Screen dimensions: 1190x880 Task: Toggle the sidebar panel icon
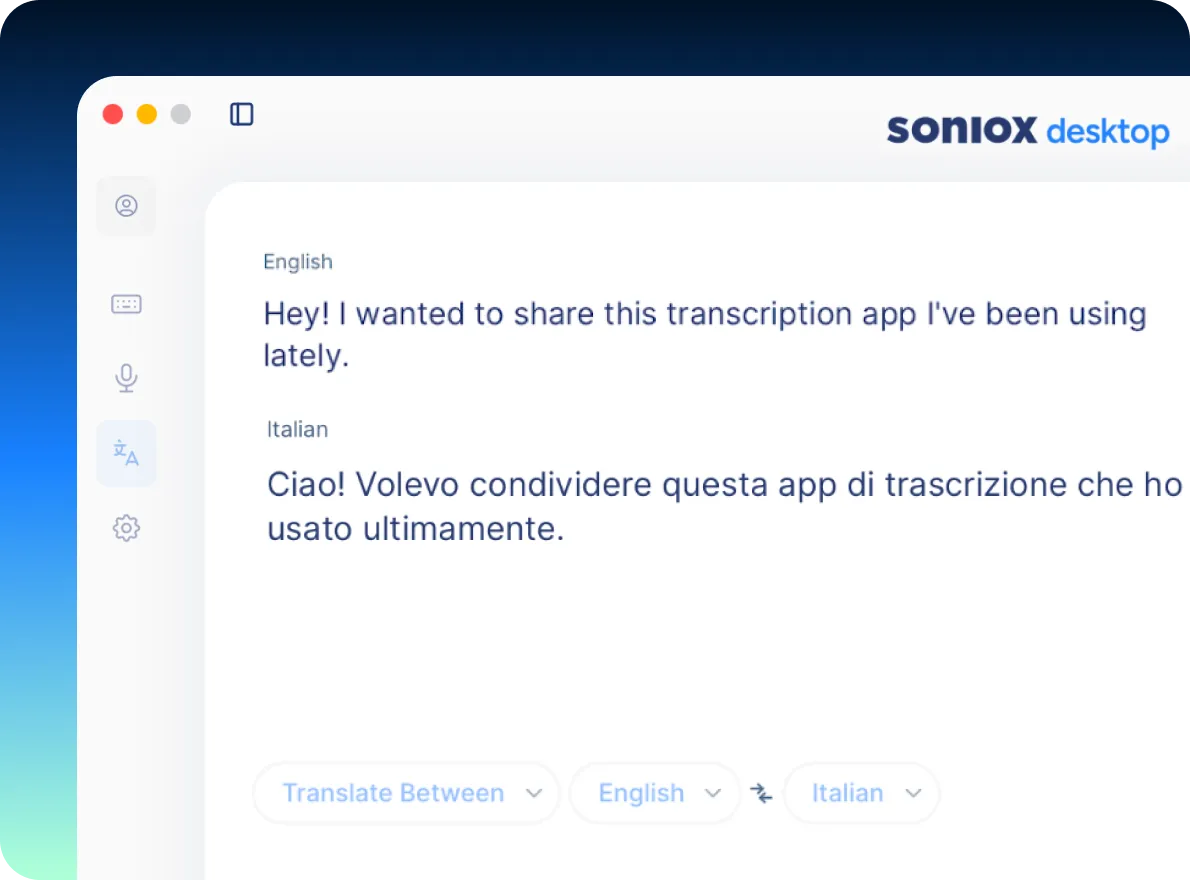[x=242, y=114]
